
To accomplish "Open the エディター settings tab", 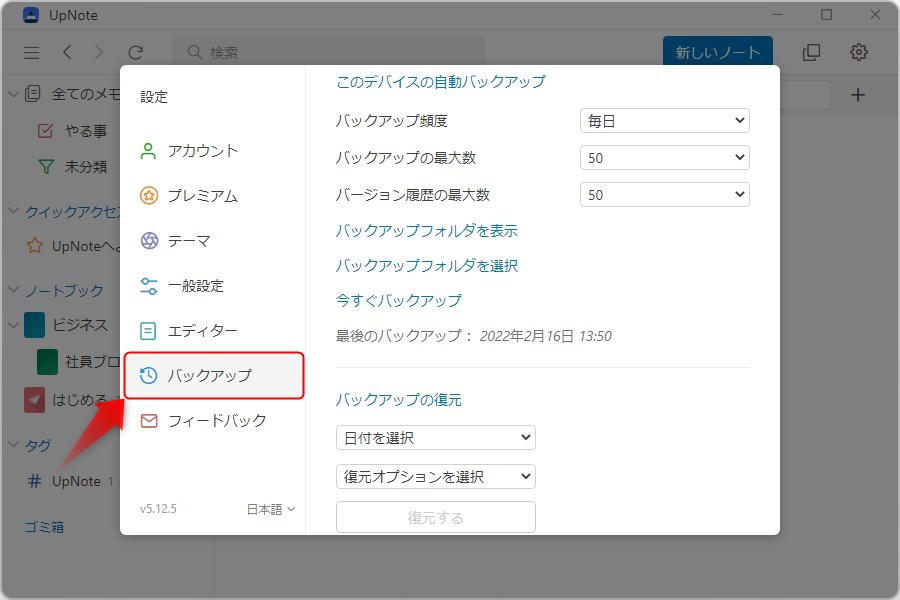I will pyautogui.click(x=214, y=331).
